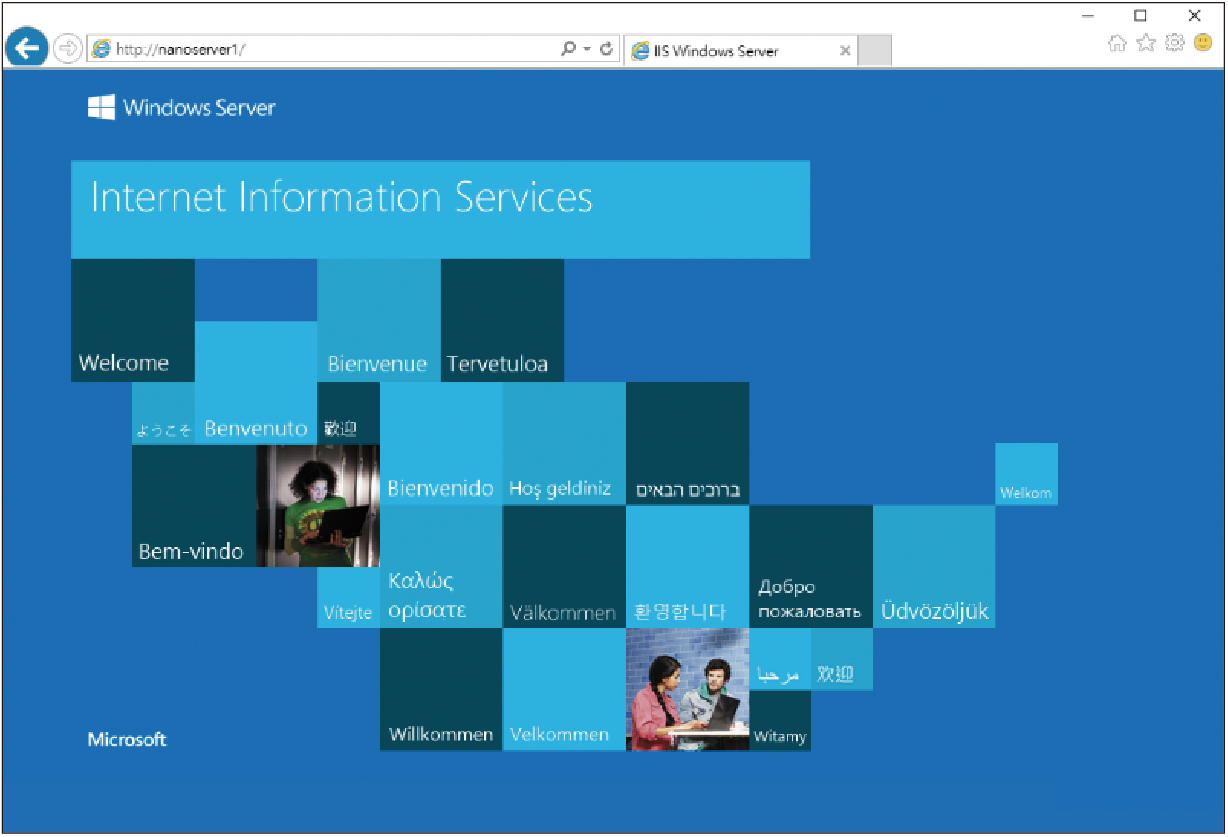Screen dimensions: 1228x837
Task: Open a new blank tab
Action: point(875,50)
